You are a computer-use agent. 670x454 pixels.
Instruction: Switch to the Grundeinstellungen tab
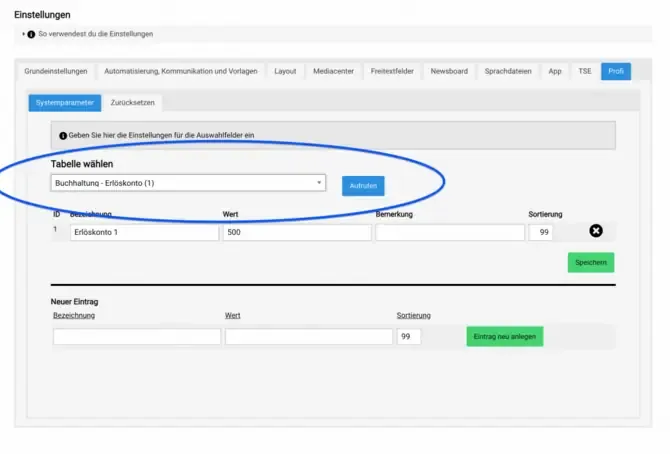click(56, 71)
